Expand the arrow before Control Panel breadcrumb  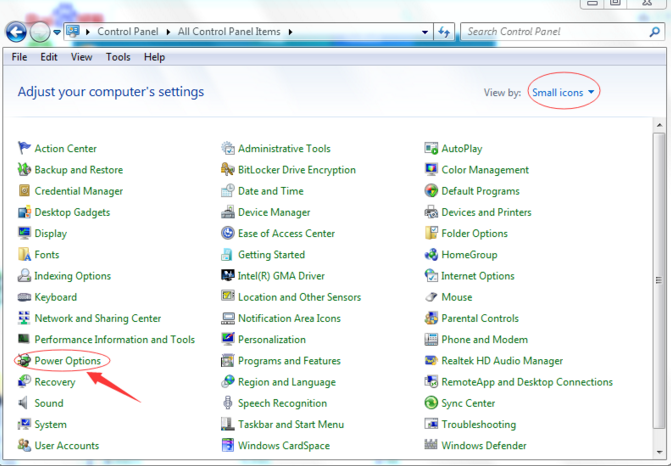[x=88, y=32]
